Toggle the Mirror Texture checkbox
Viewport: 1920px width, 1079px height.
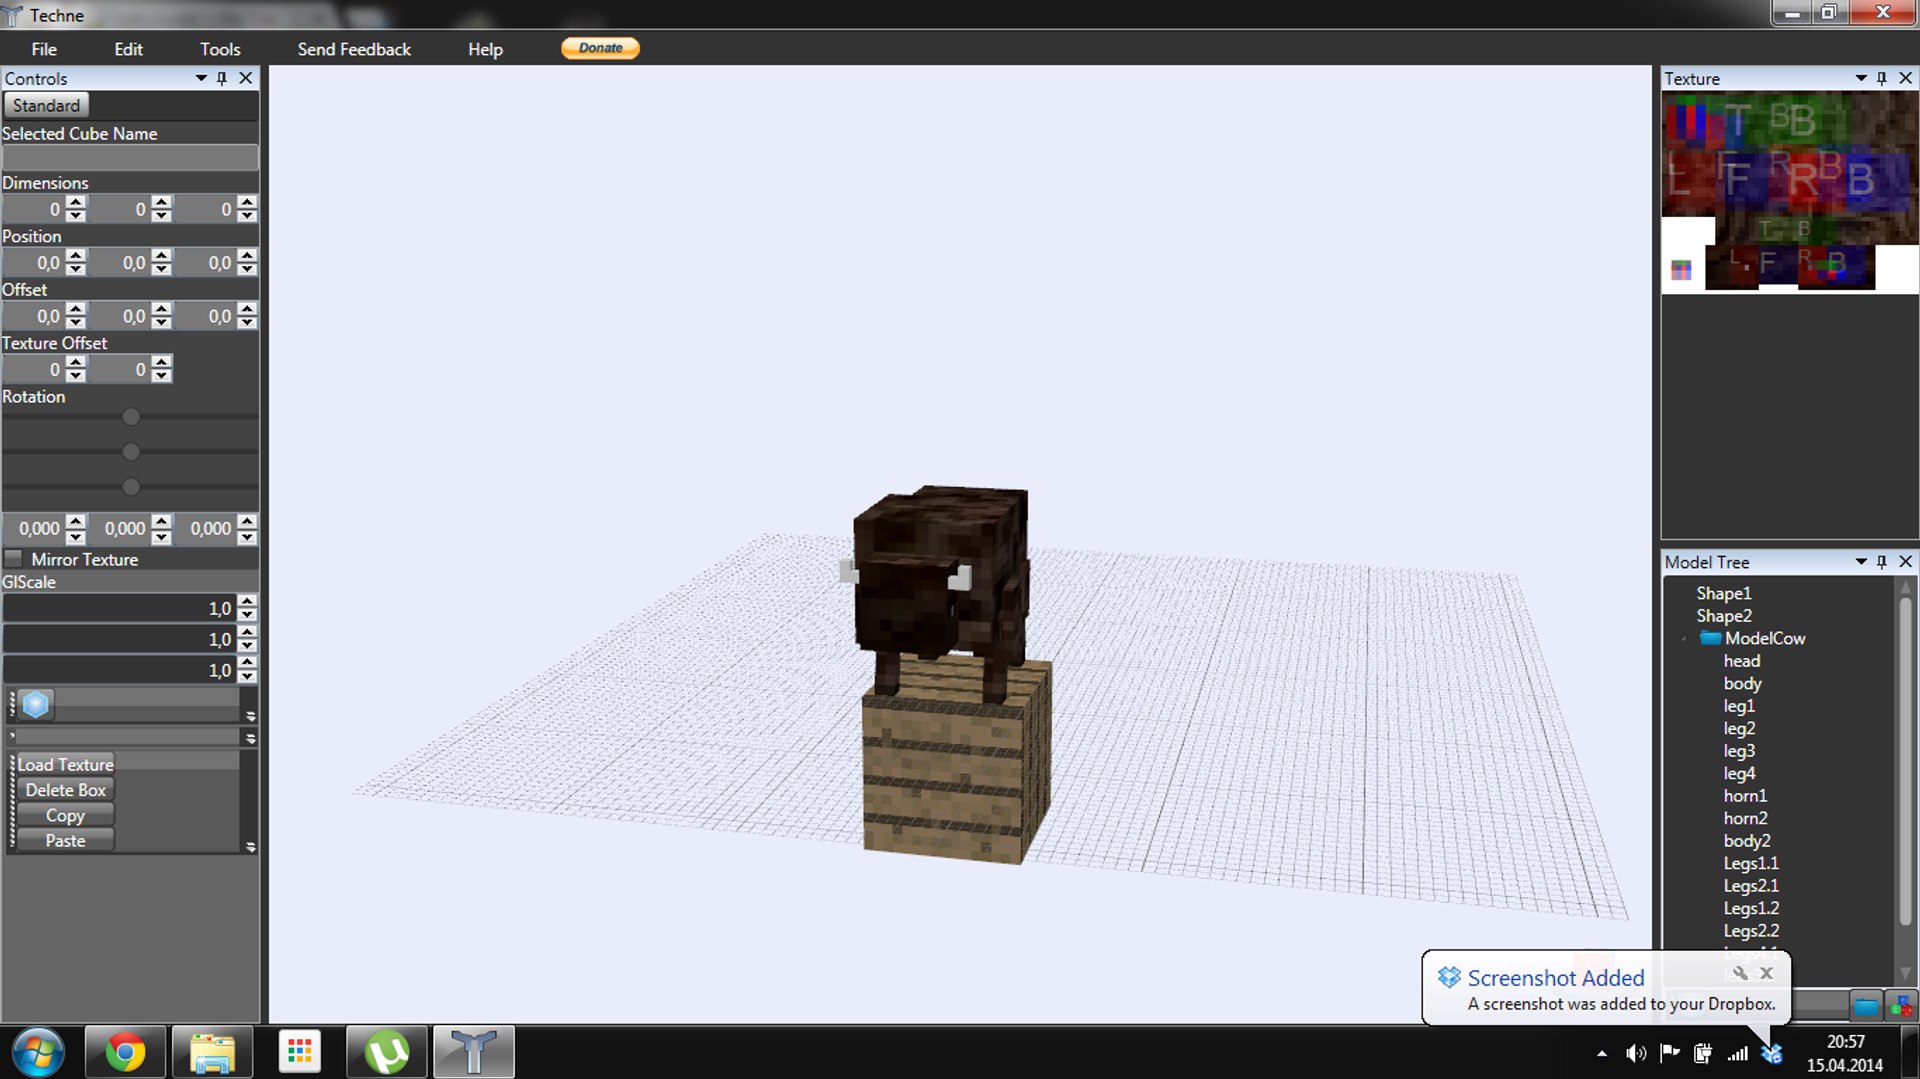tap(14, 559)
